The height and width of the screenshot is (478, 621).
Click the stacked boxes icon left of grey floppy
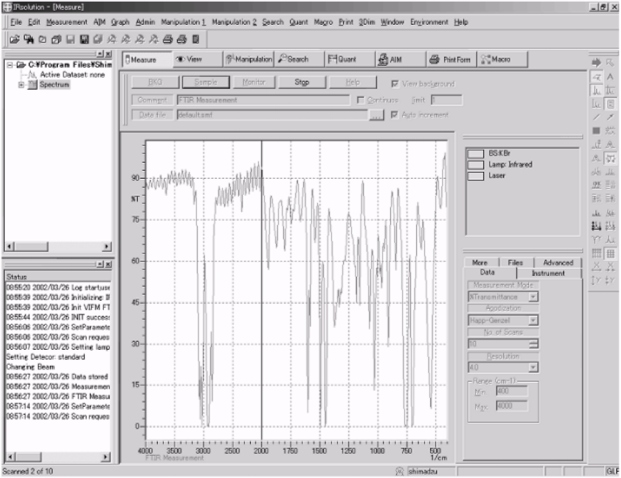(x=56, y=39)
